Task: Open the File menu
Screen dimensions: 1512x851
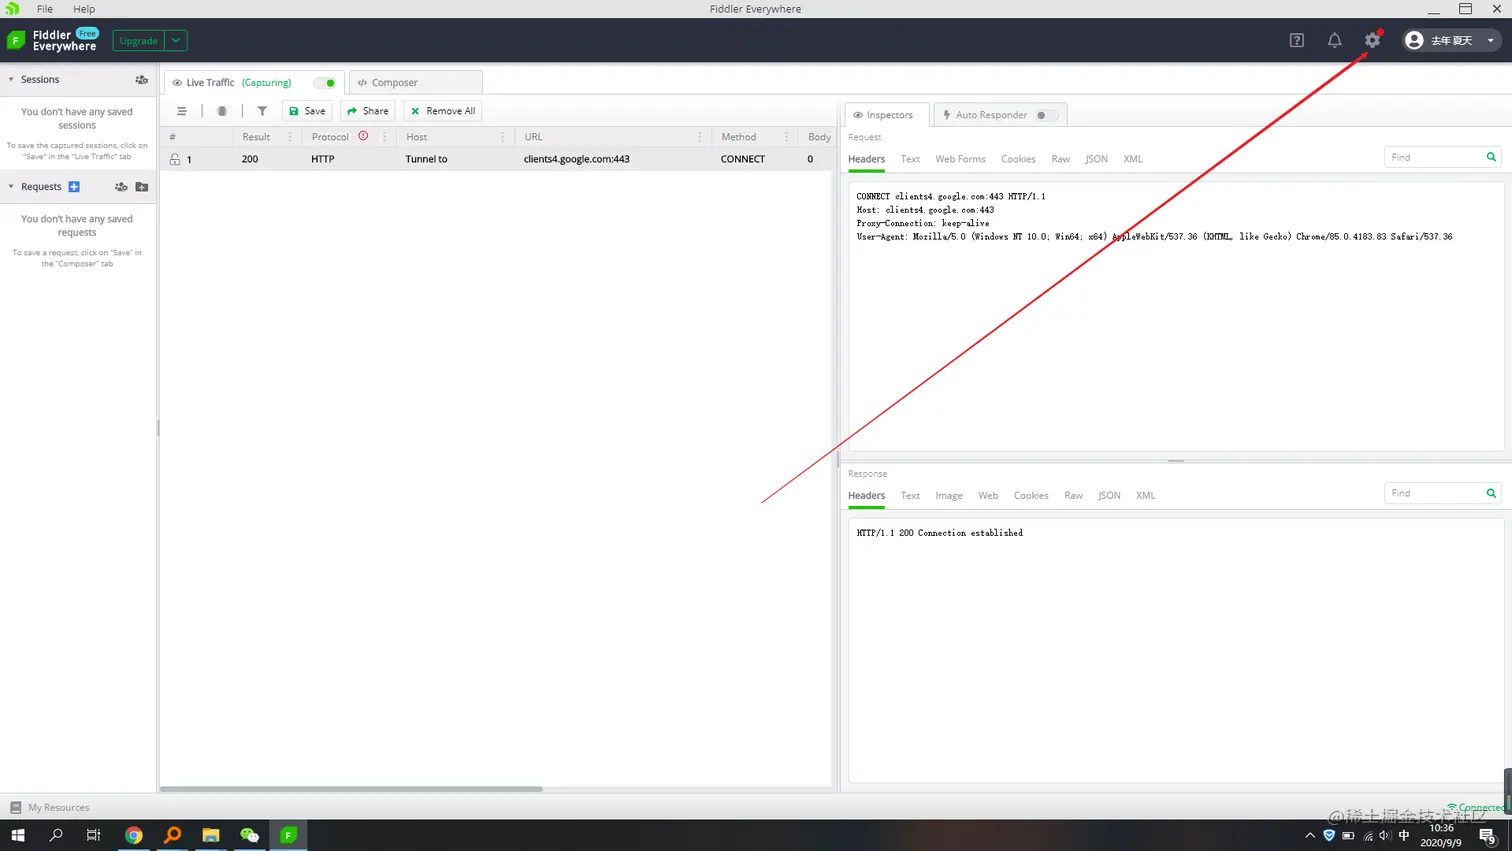Action: [x=45, y=9]
